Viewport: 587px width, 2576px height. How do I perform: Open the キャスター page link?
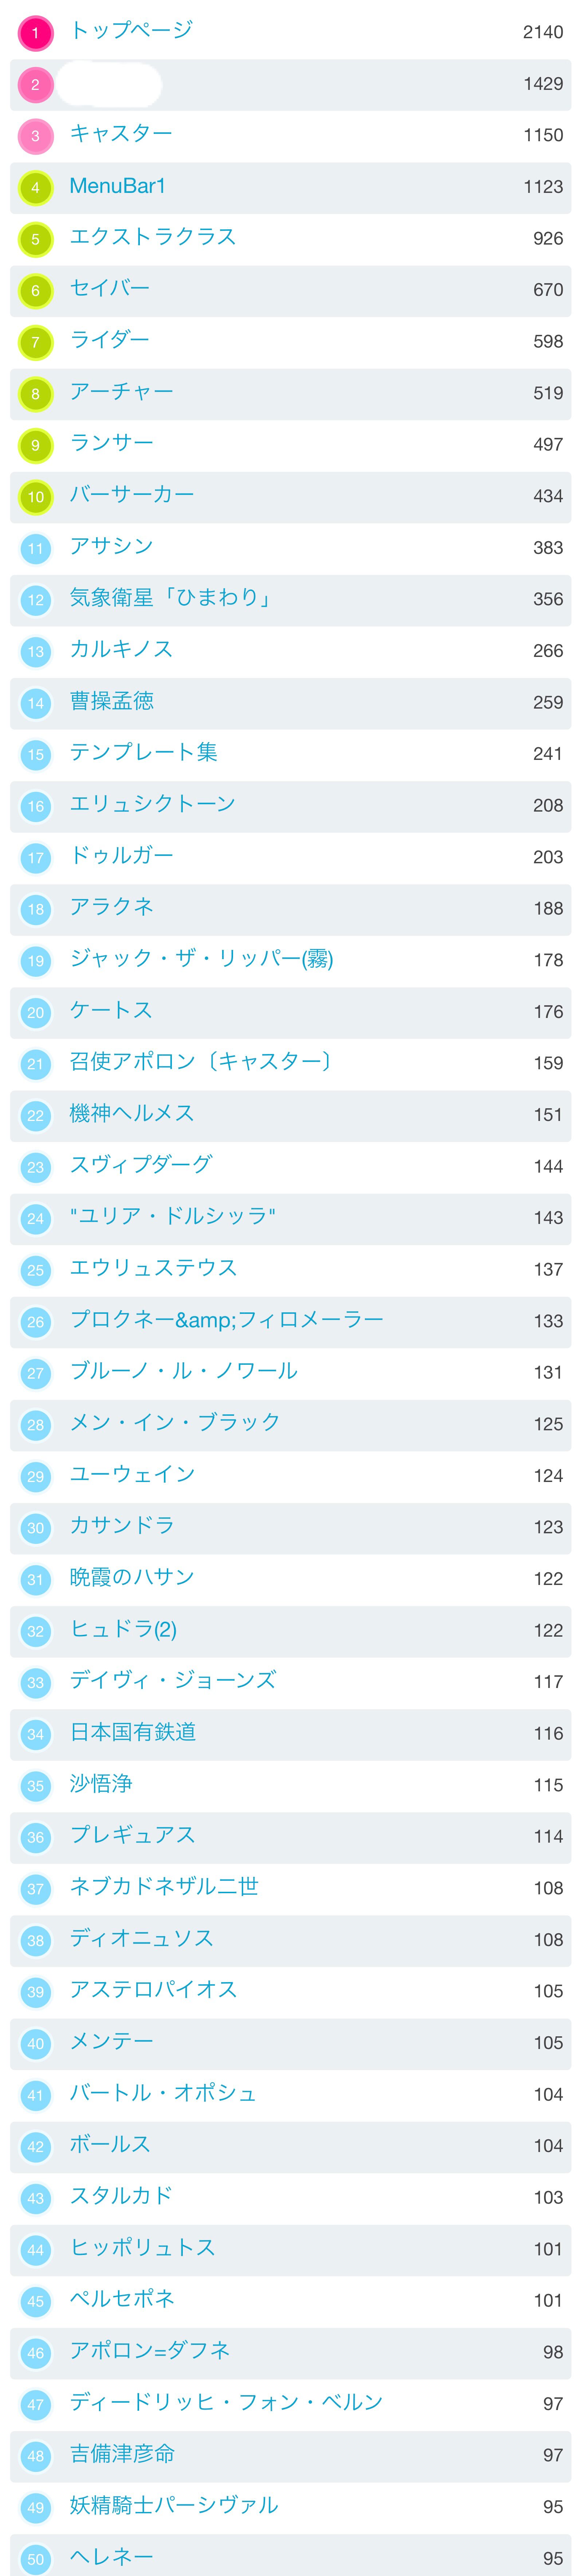click(121, 134)
